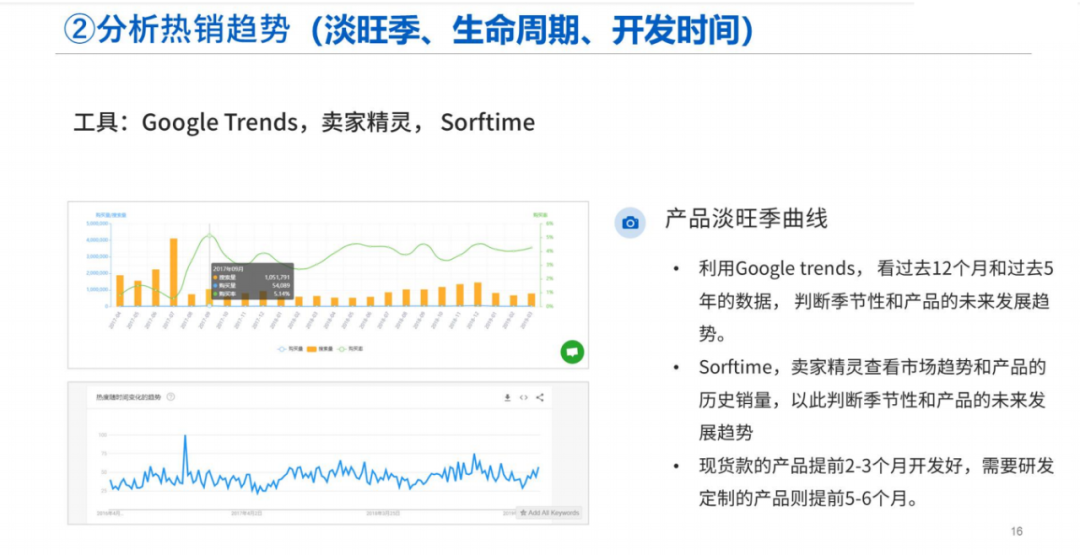Click the 100 peak of the blue trend line
Screen dimensions: 1080x555
(x=185, y=436)
